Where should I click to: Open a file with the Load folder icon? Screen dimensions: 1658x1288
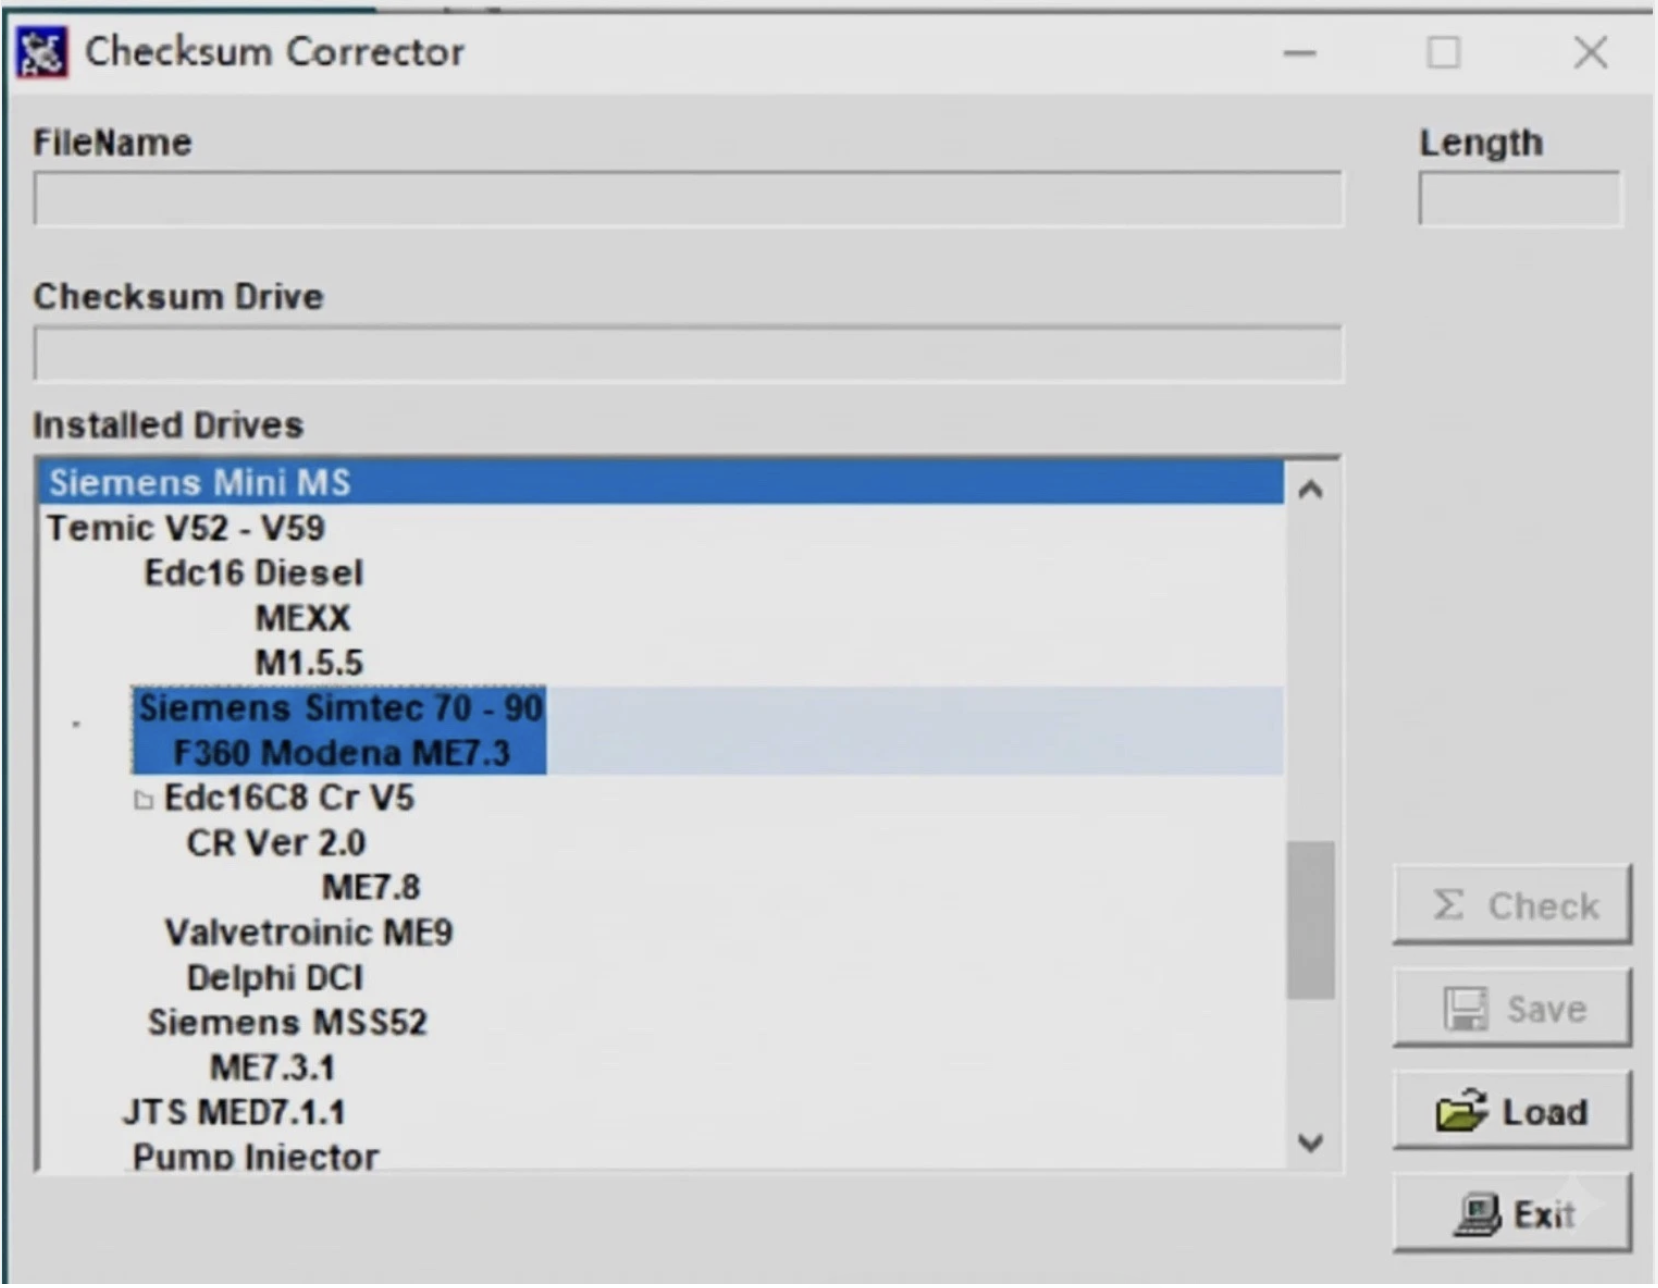[1461, 1111]
